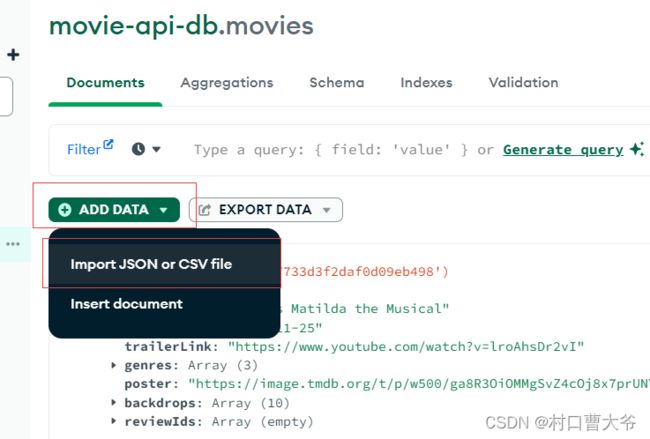Open the three-dots menu in sidebar
The width and height of the screenshot is (650, 439).
[x=13, y=244]
